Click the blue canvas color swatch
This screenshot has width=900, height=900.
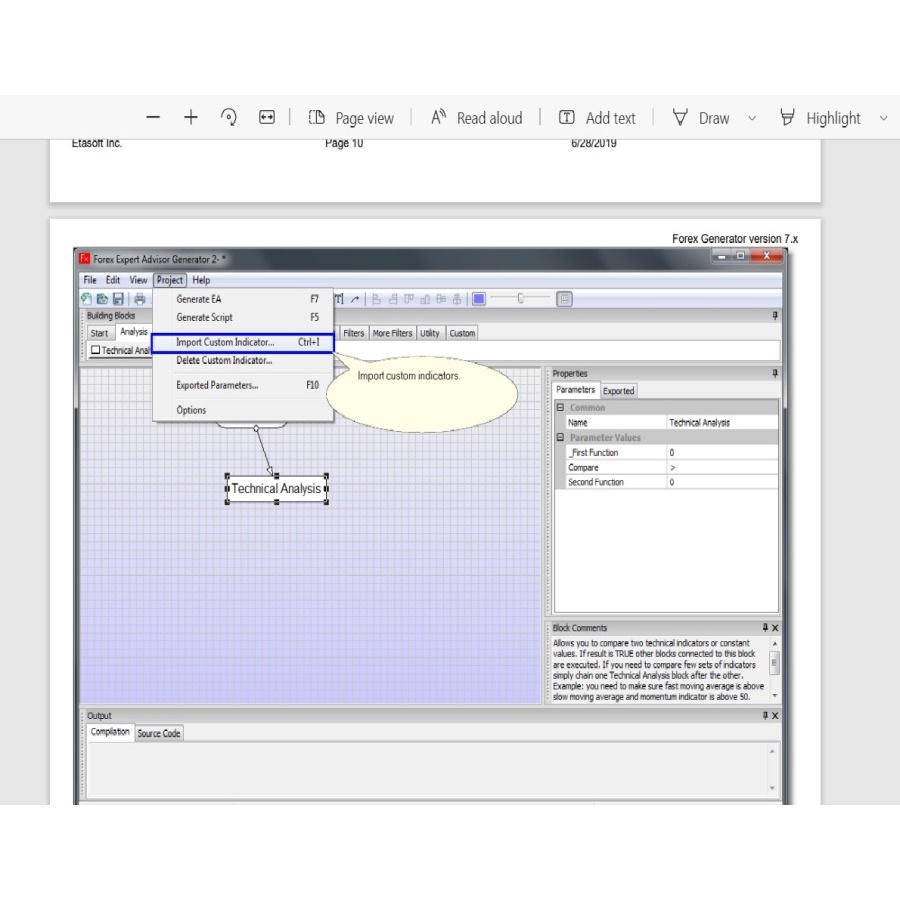(x=479, y=298)
